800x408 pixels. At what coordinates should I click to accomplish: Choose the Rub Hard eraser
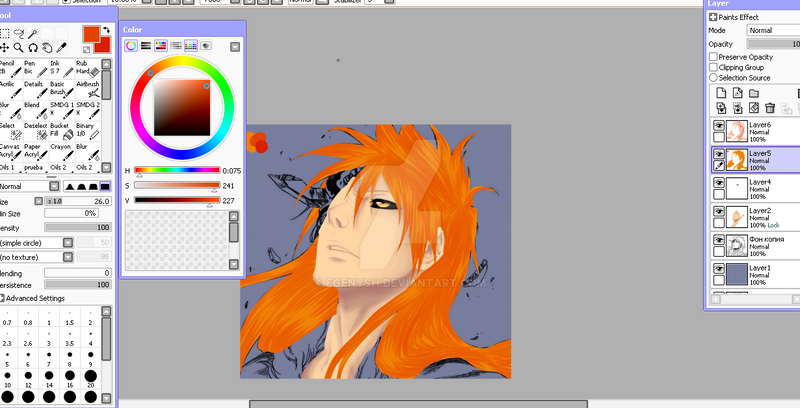click(88, 69)
